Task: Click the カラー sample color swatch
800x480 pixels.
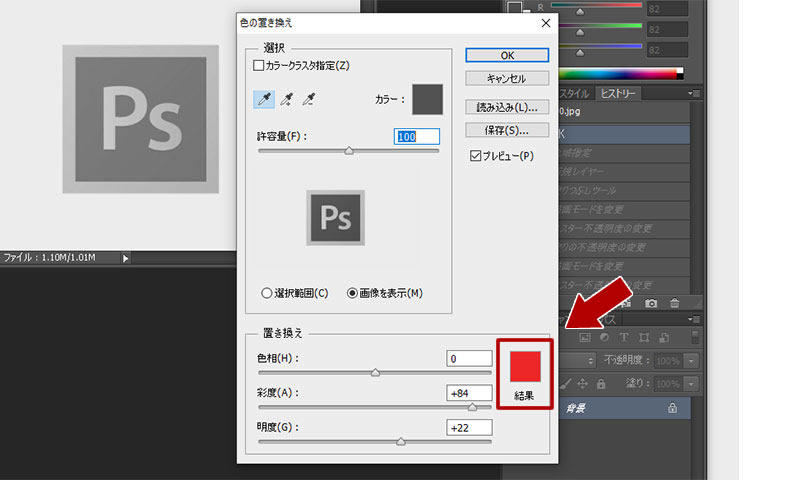Action: coord(428,99)
